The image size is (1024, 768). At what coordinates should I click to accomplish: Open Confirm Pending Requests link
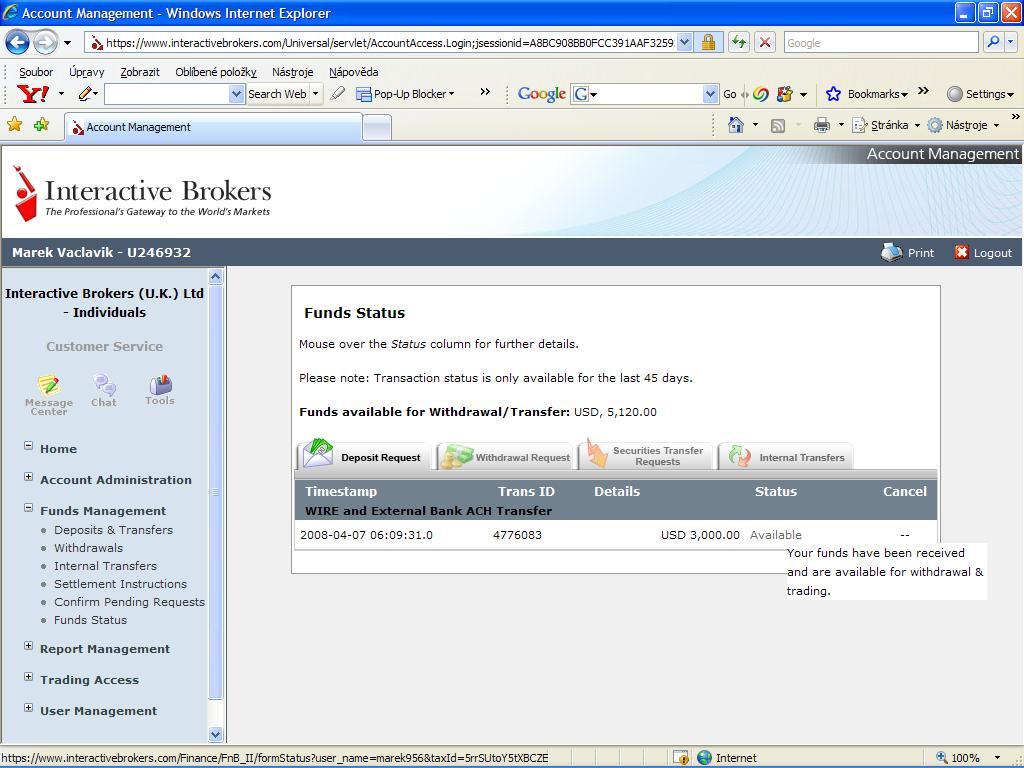[x=129, y=602]
